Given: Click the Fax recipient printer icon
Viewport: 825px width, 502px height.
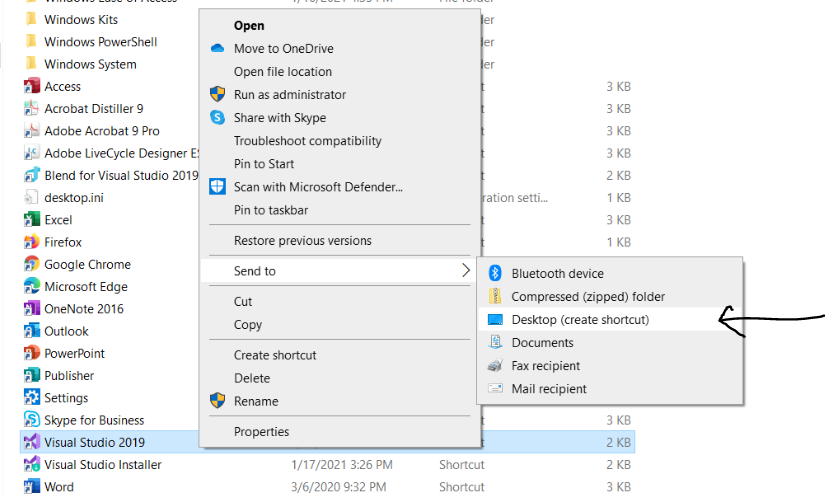Looking at the screenshot, I should (495, 366).
